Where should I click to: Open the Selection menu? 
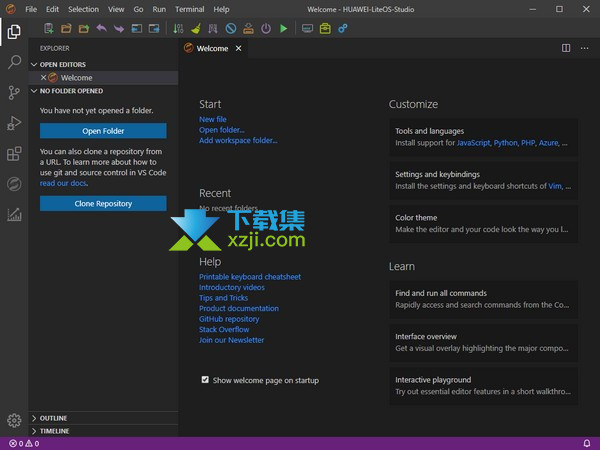[x=83, y=9]
